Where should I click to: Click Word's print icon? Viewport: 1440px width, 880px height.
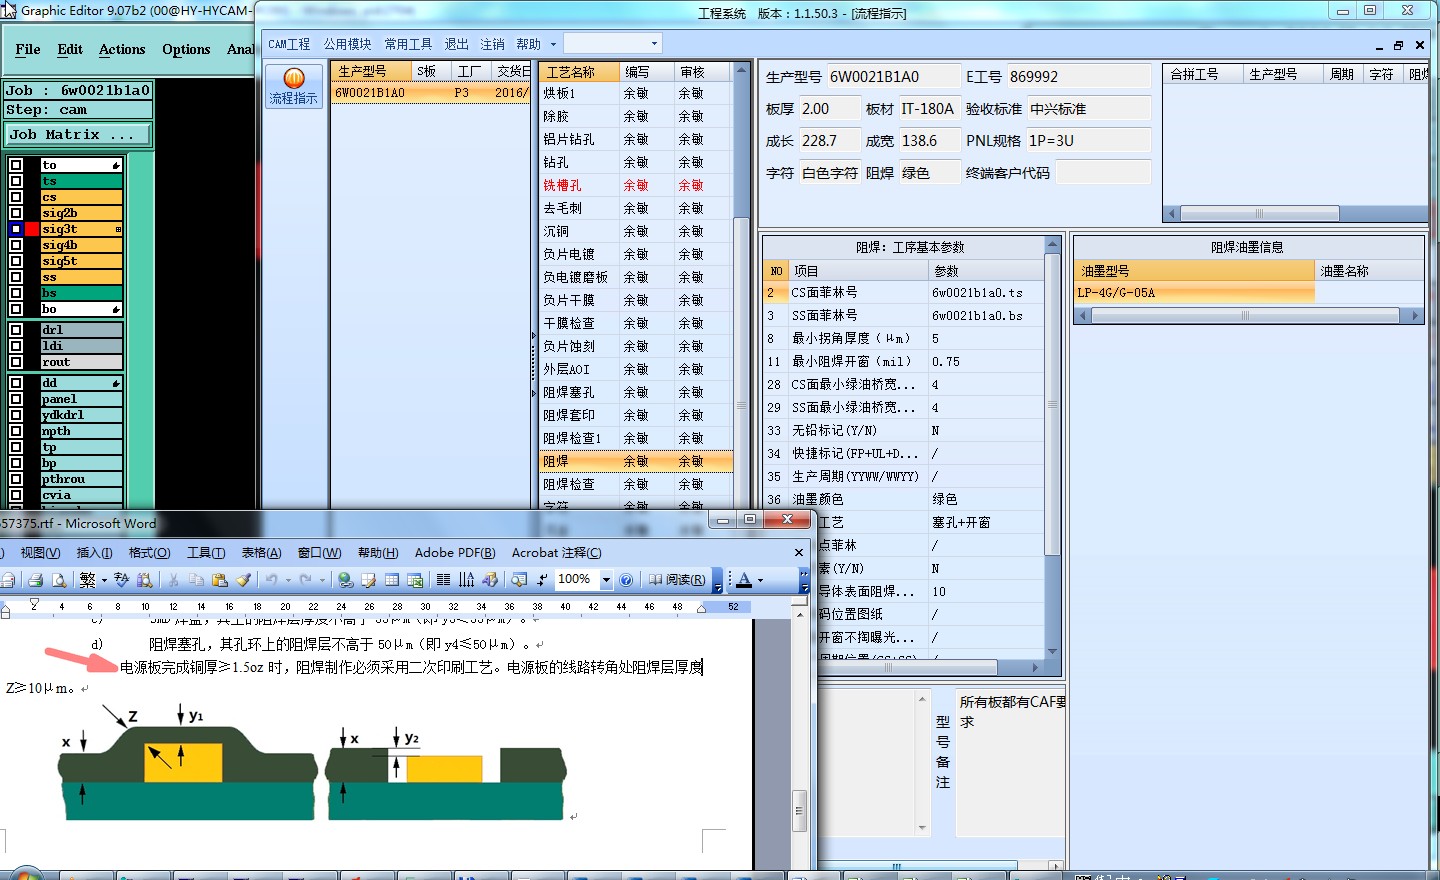pyautogui.click(x=36, y=580)
